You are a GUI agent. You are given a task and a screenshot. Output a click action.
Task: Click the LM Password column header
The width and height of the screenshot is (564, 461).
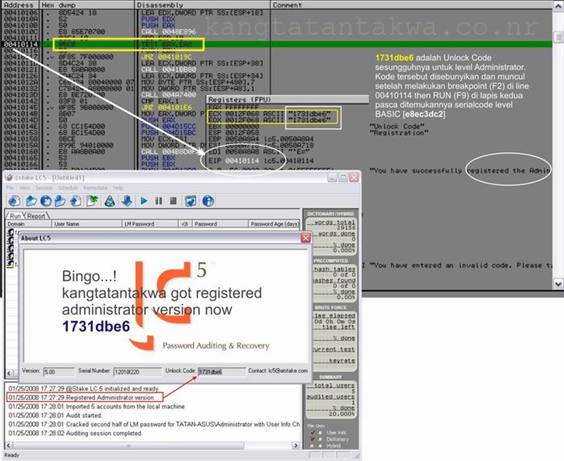point(150,224)
